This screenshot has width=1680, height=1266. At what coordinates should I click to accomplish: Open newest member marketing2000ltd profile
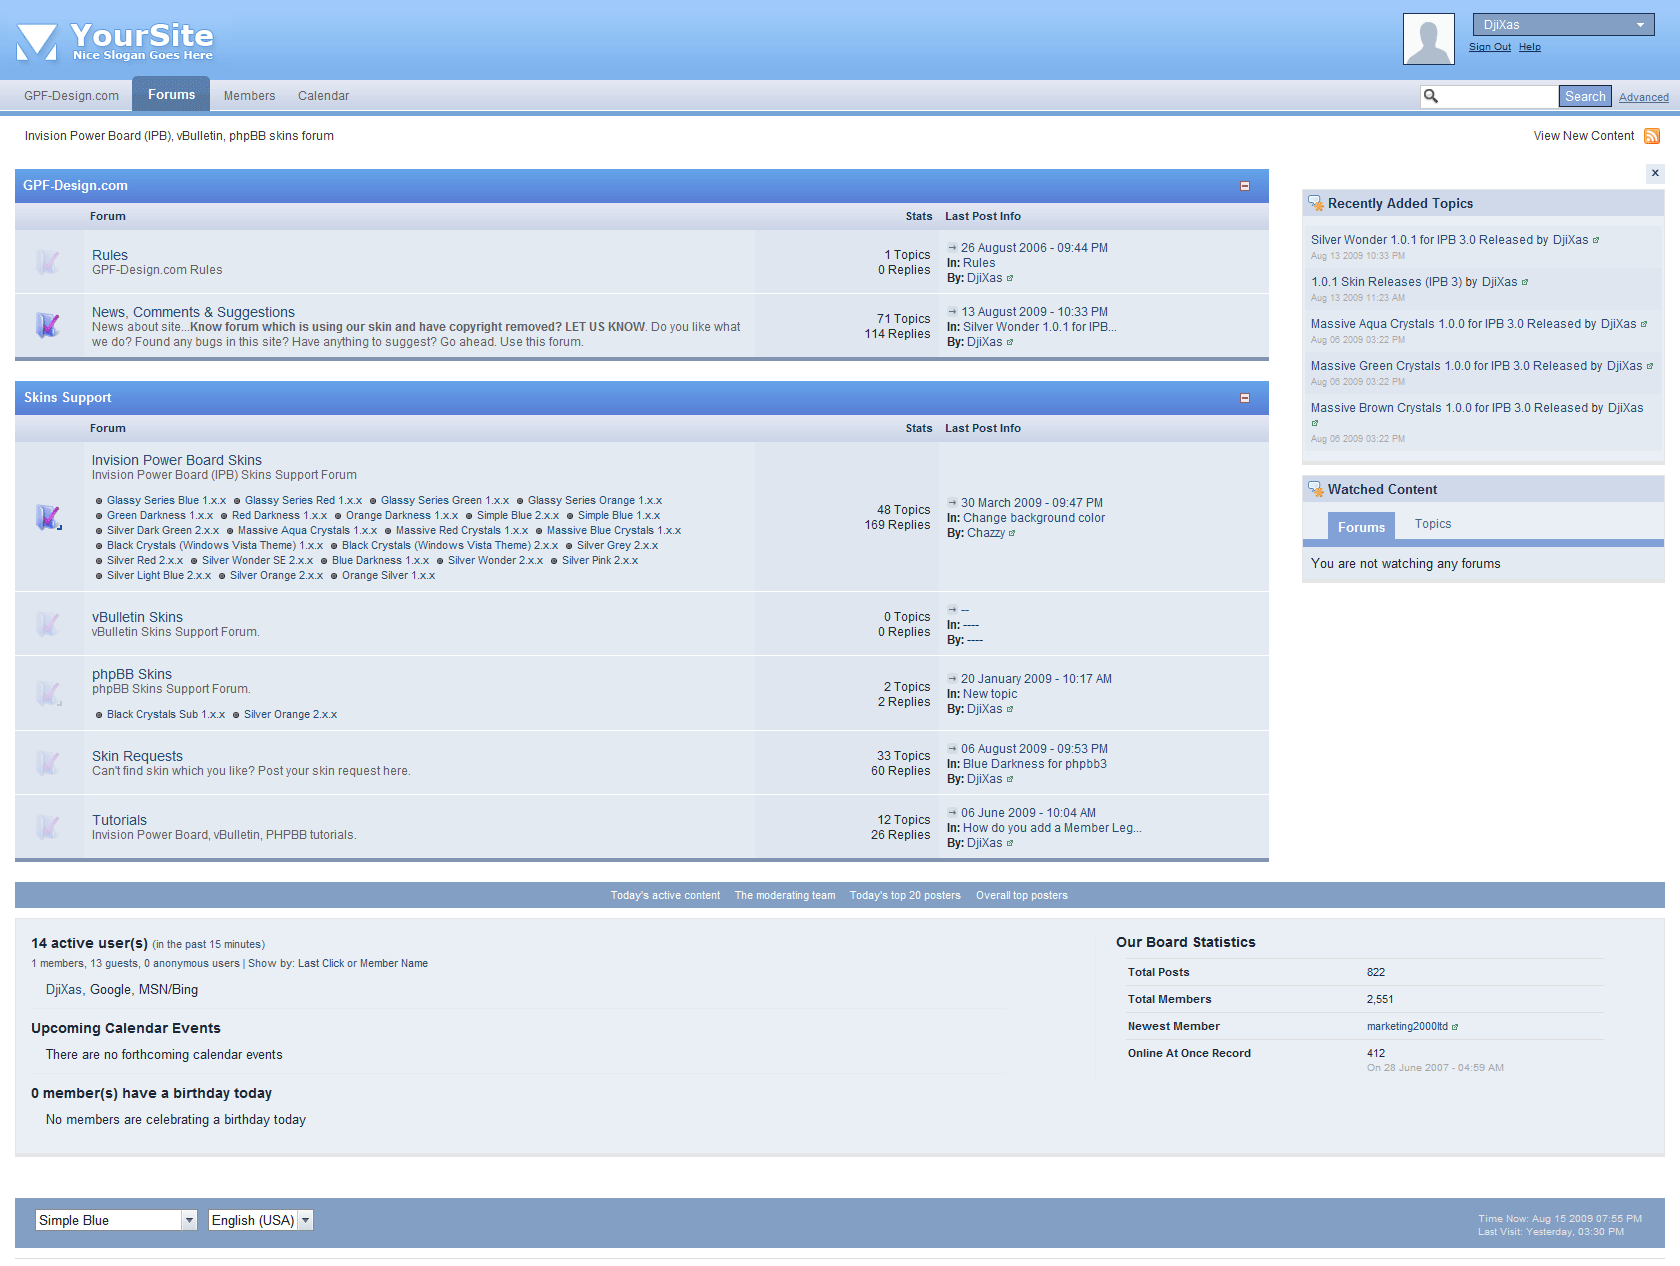[x=1407, y=1026]
